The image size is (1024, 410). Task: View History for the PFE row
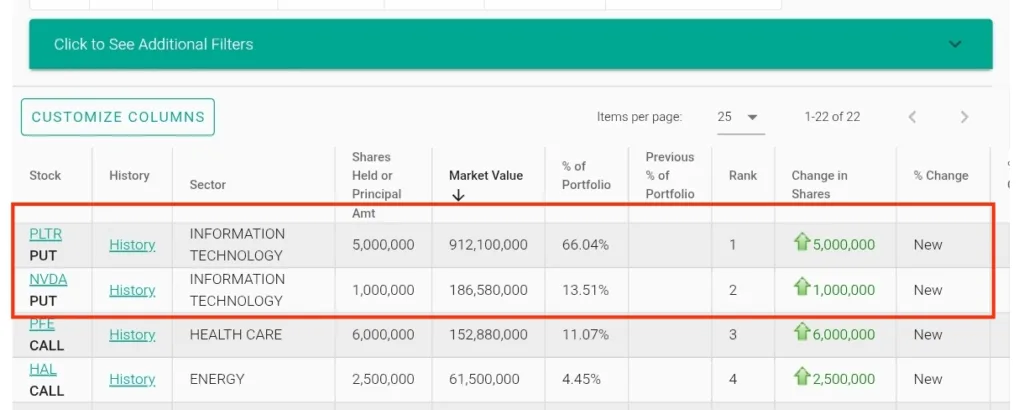tap(132, 335)
